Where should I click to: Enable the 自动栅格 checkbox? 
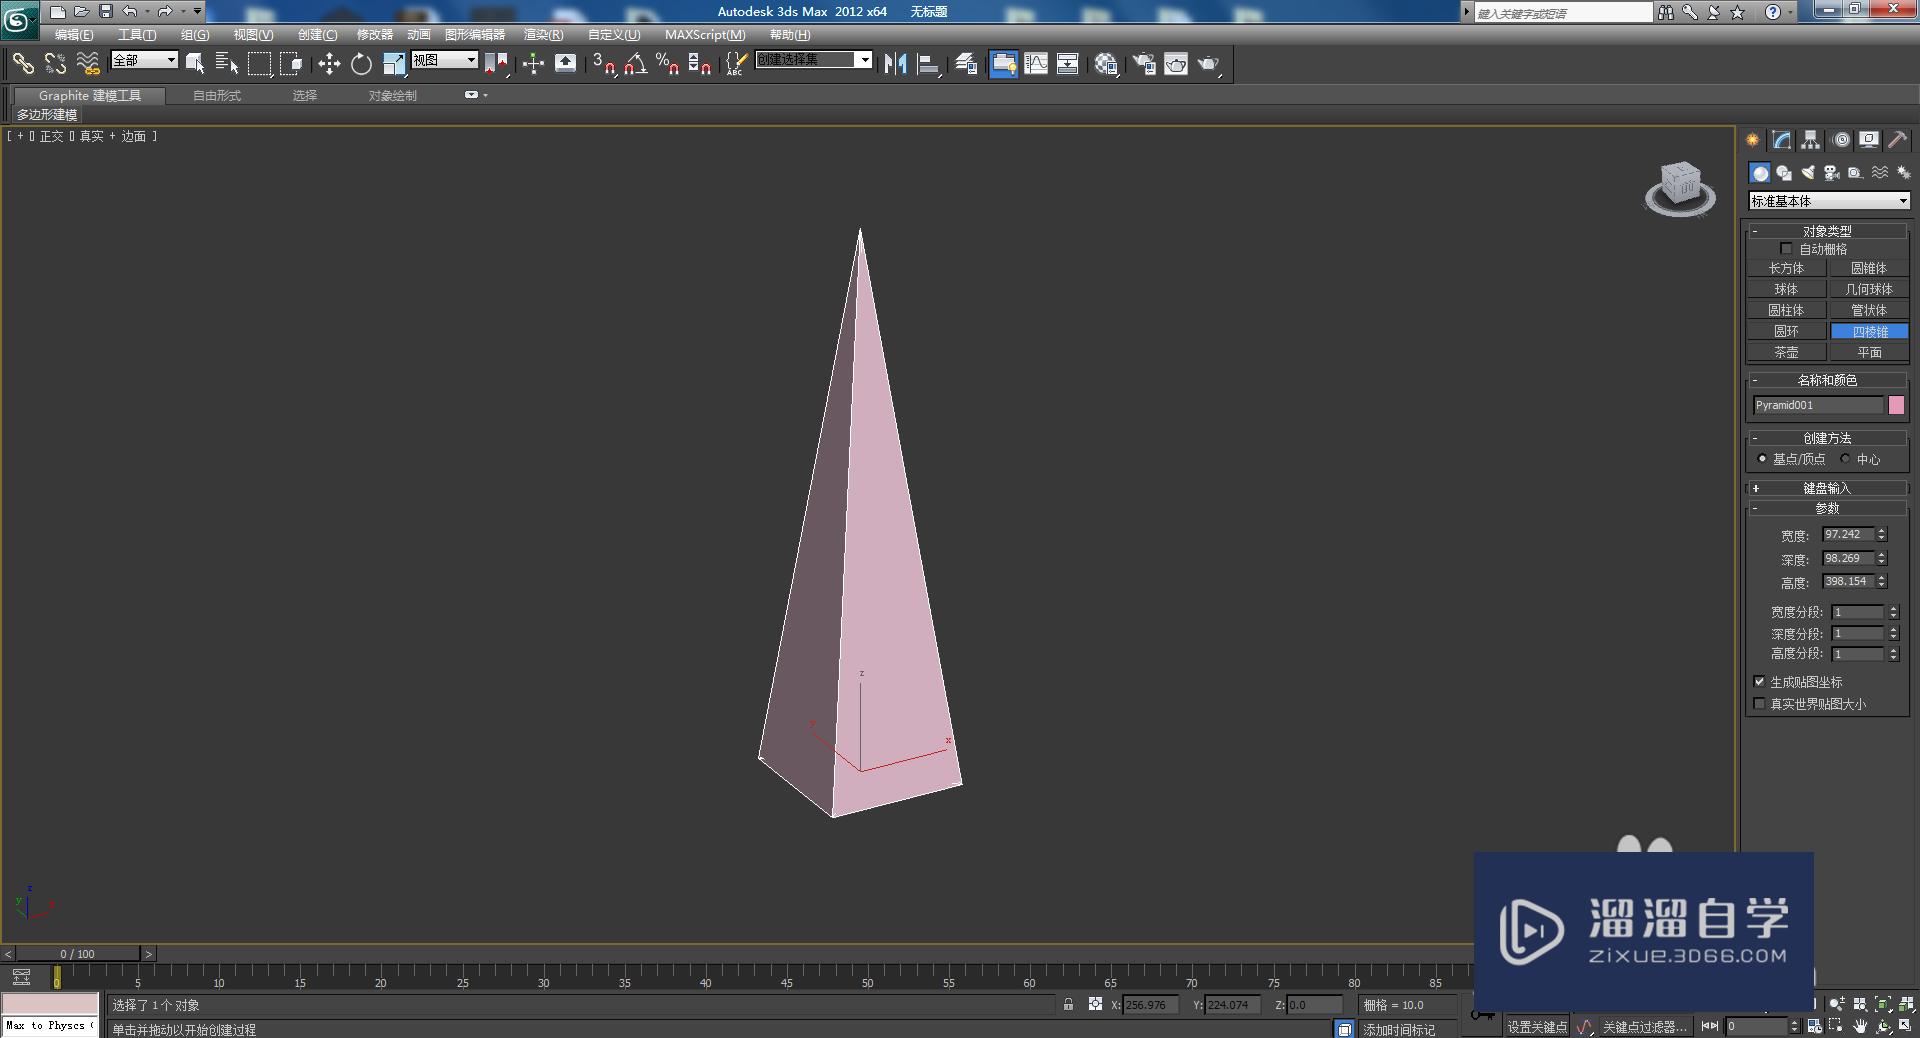(x=1786, y=249)
